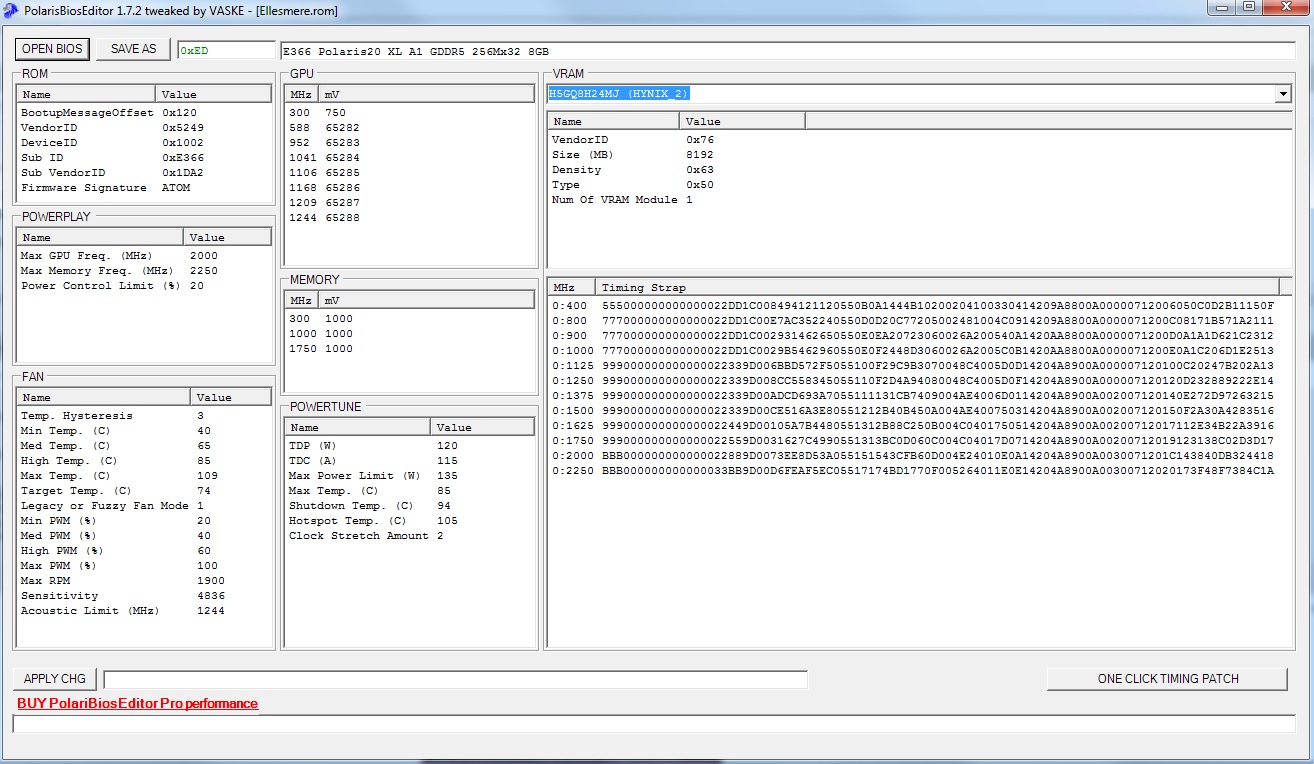Click the PolarisBiosEditor title bar icon
The width and height of the screenshot is (1314, 764).
(x=11, y=11)
